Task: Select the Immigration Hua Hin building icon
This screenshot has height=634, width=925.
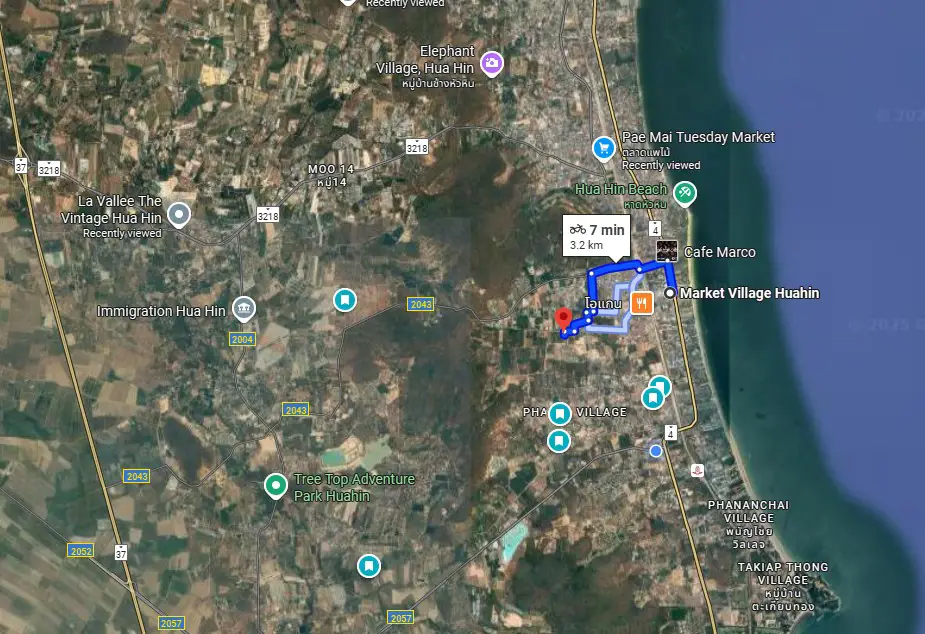Action: pos(243,308)
